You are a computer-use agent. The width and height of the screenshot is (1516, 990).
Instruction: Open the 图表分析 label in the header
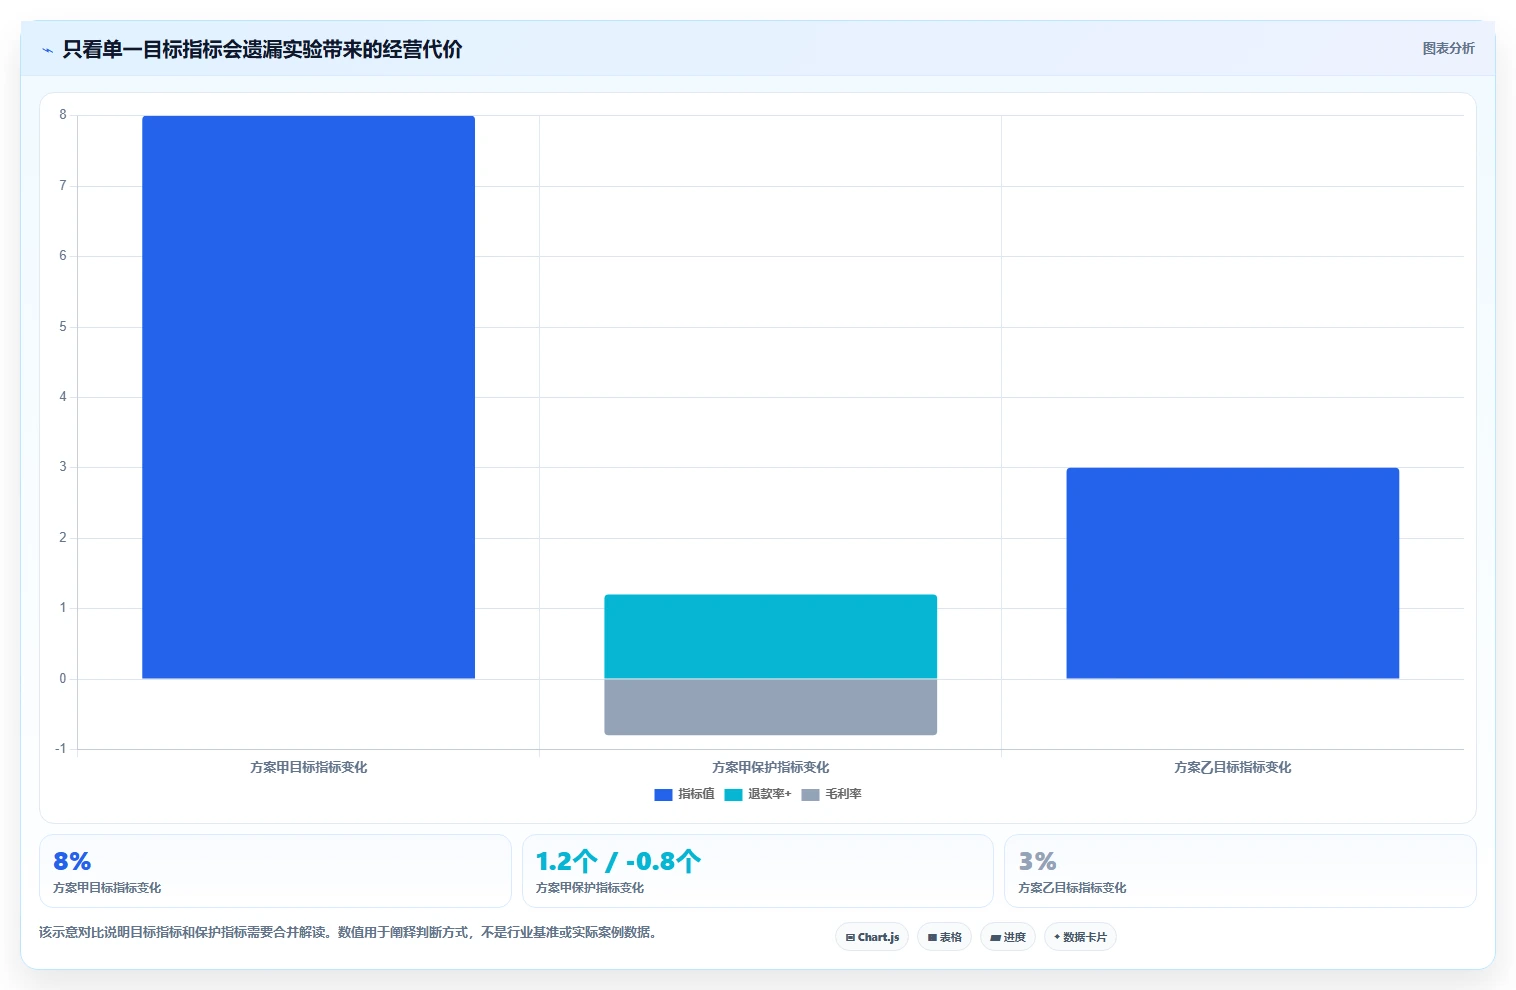[1448, 48]
